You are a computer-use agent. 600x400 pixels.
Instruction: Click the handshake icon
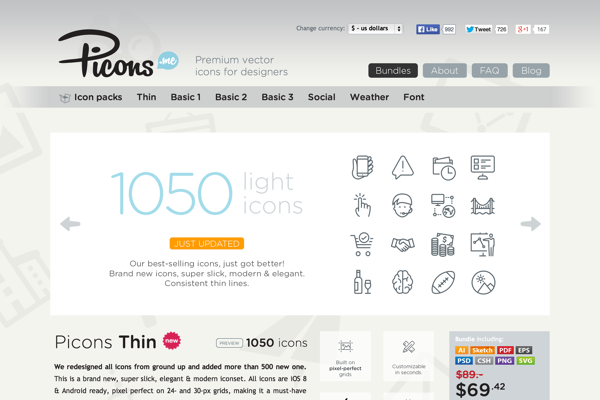pyautogui.click(x=403, y=244)
